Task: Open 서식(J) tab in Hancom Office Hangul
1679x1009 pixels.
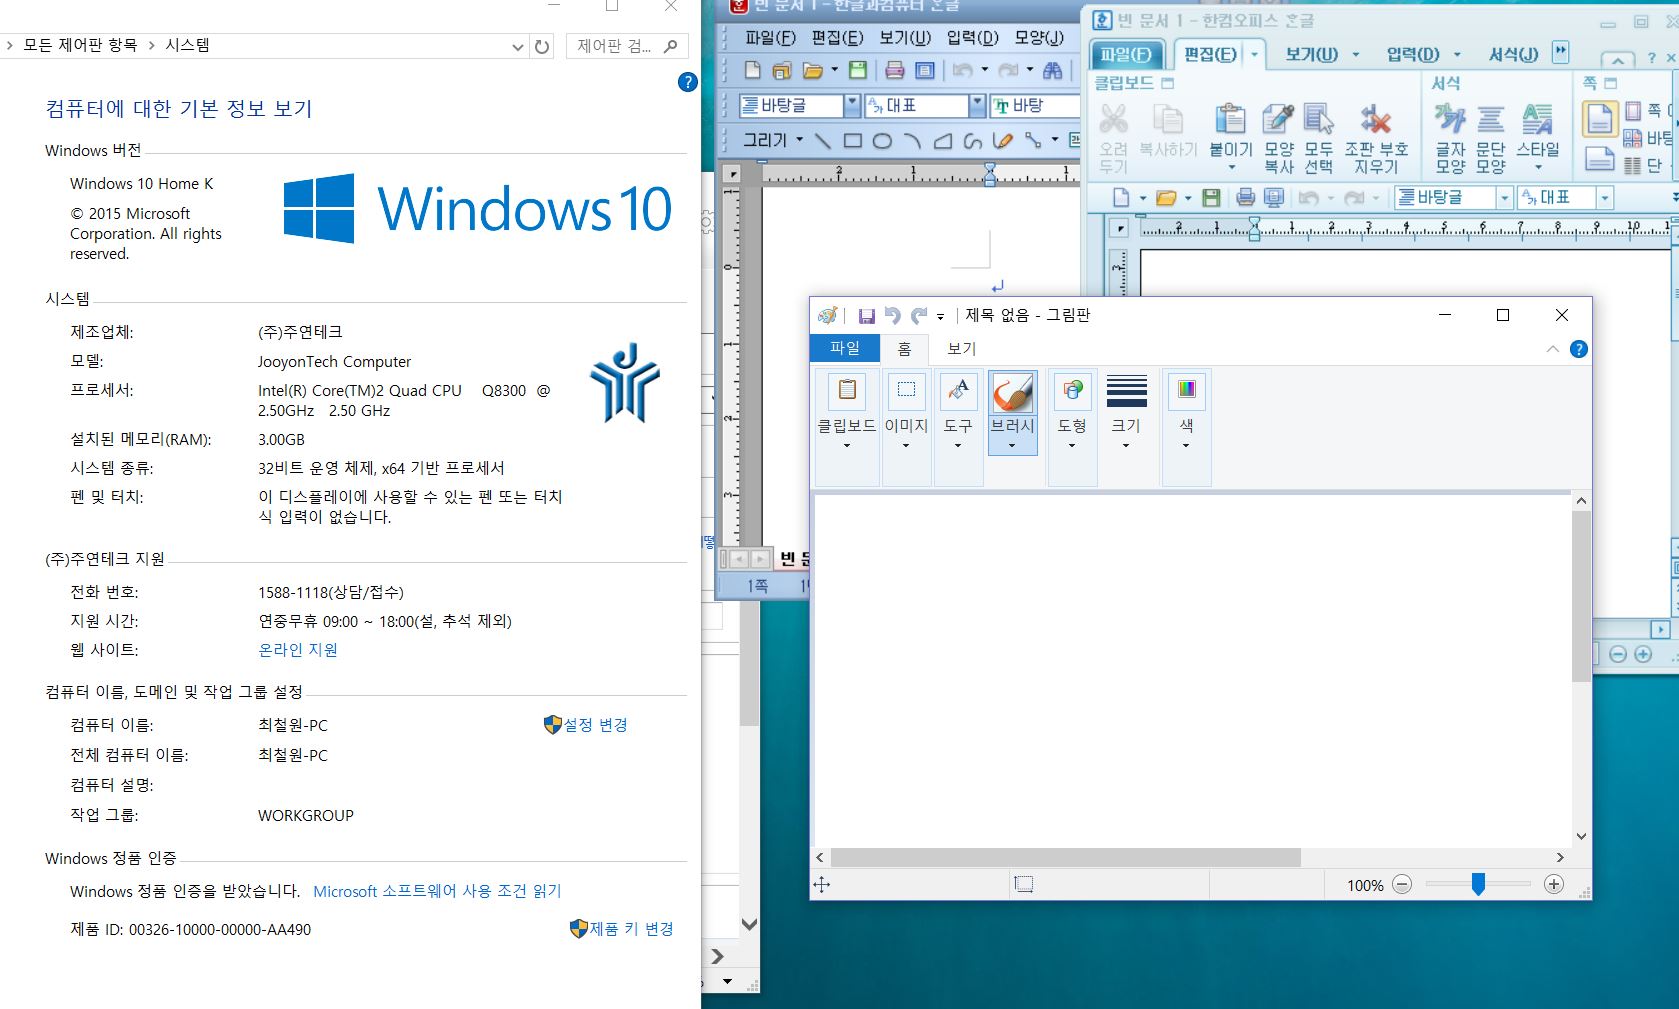Action: coord(1513,54)
